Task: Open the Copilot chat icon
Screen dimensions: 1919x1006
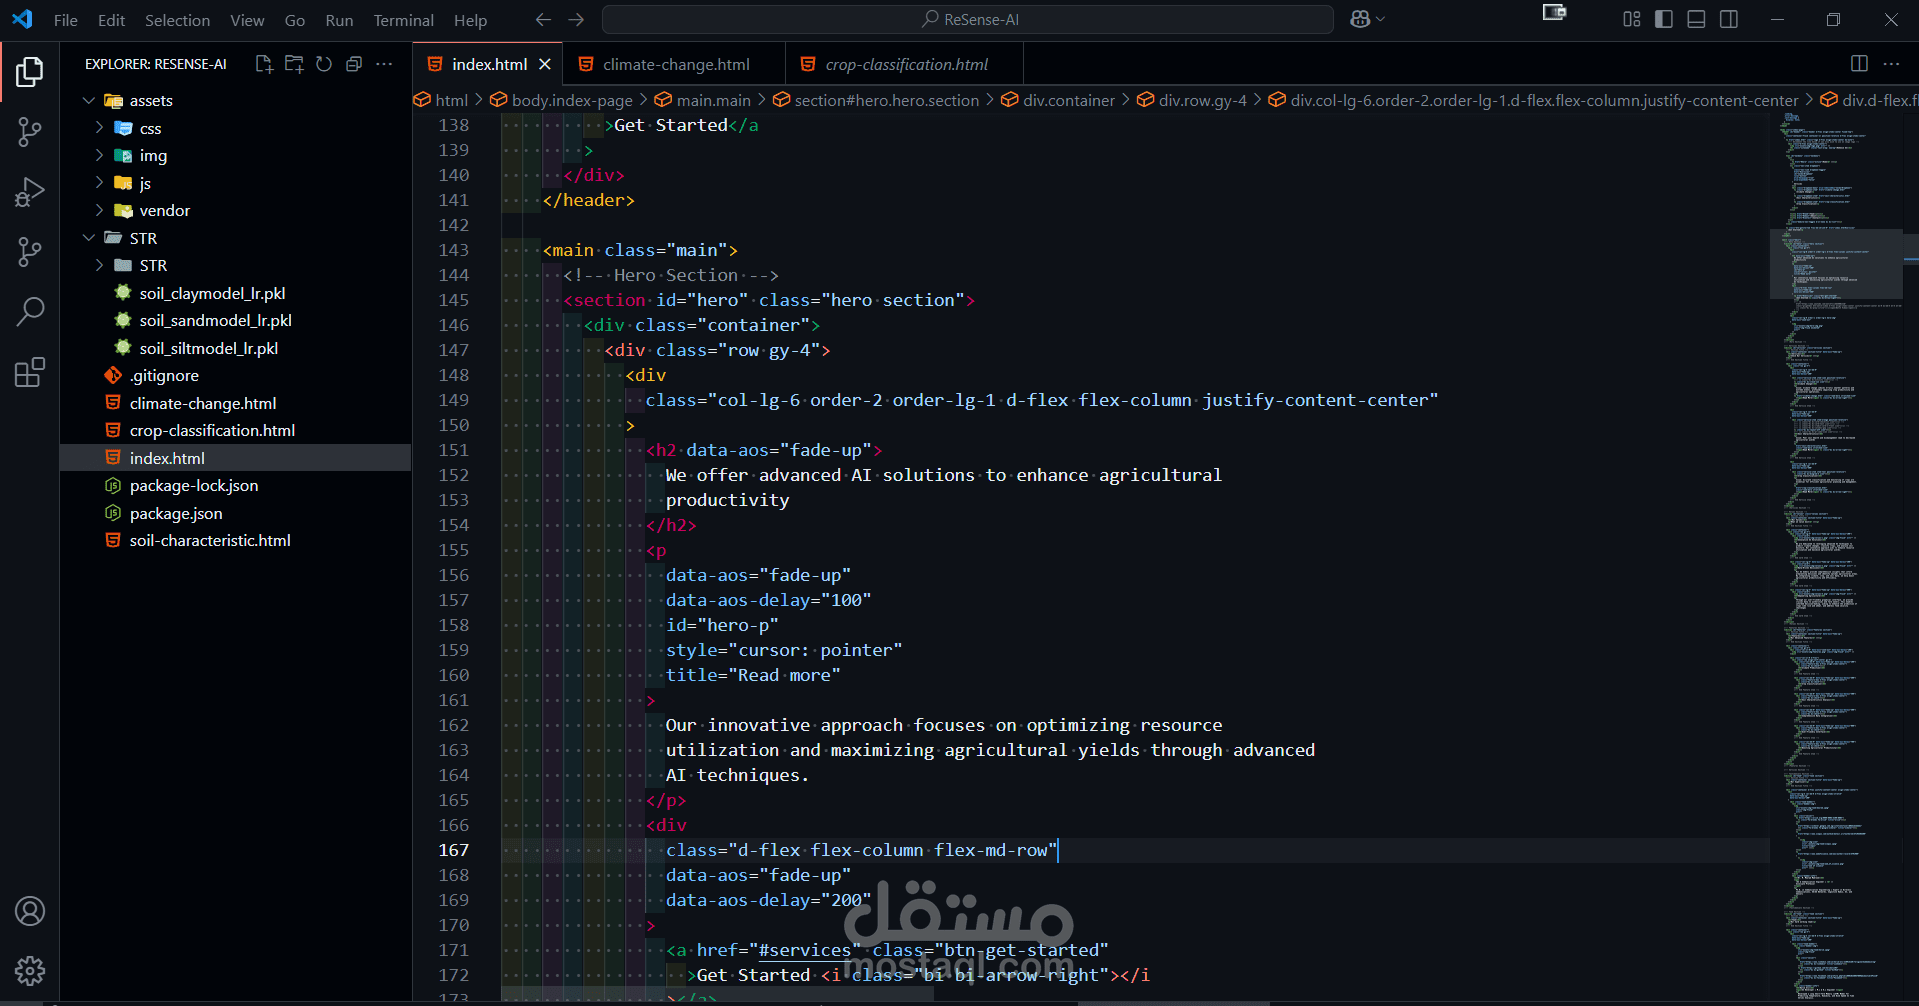Action: point(1360,19)
